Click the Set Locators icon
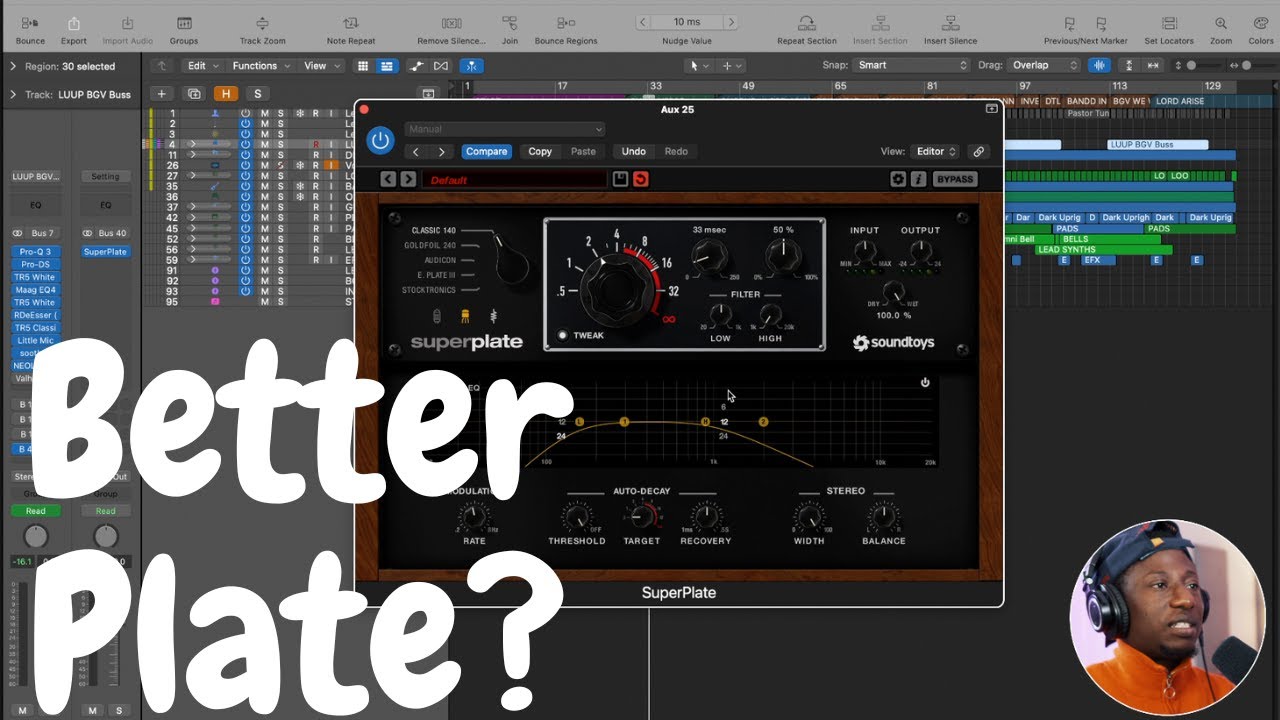 [1169, 23]
